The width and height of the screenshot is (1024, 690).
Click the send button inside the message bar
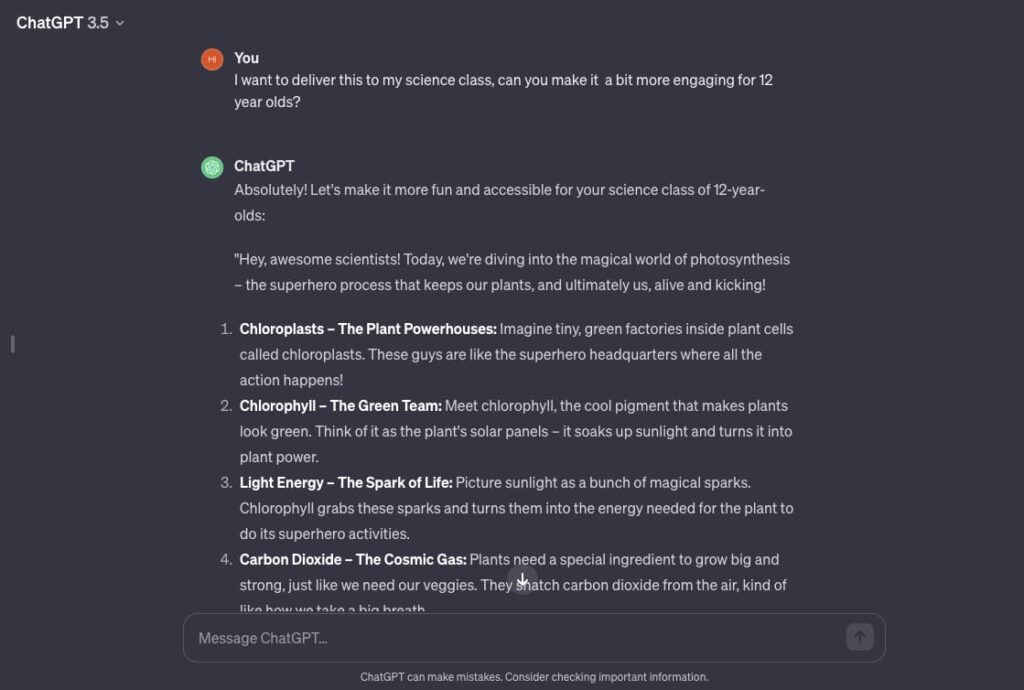click(859, 637)
